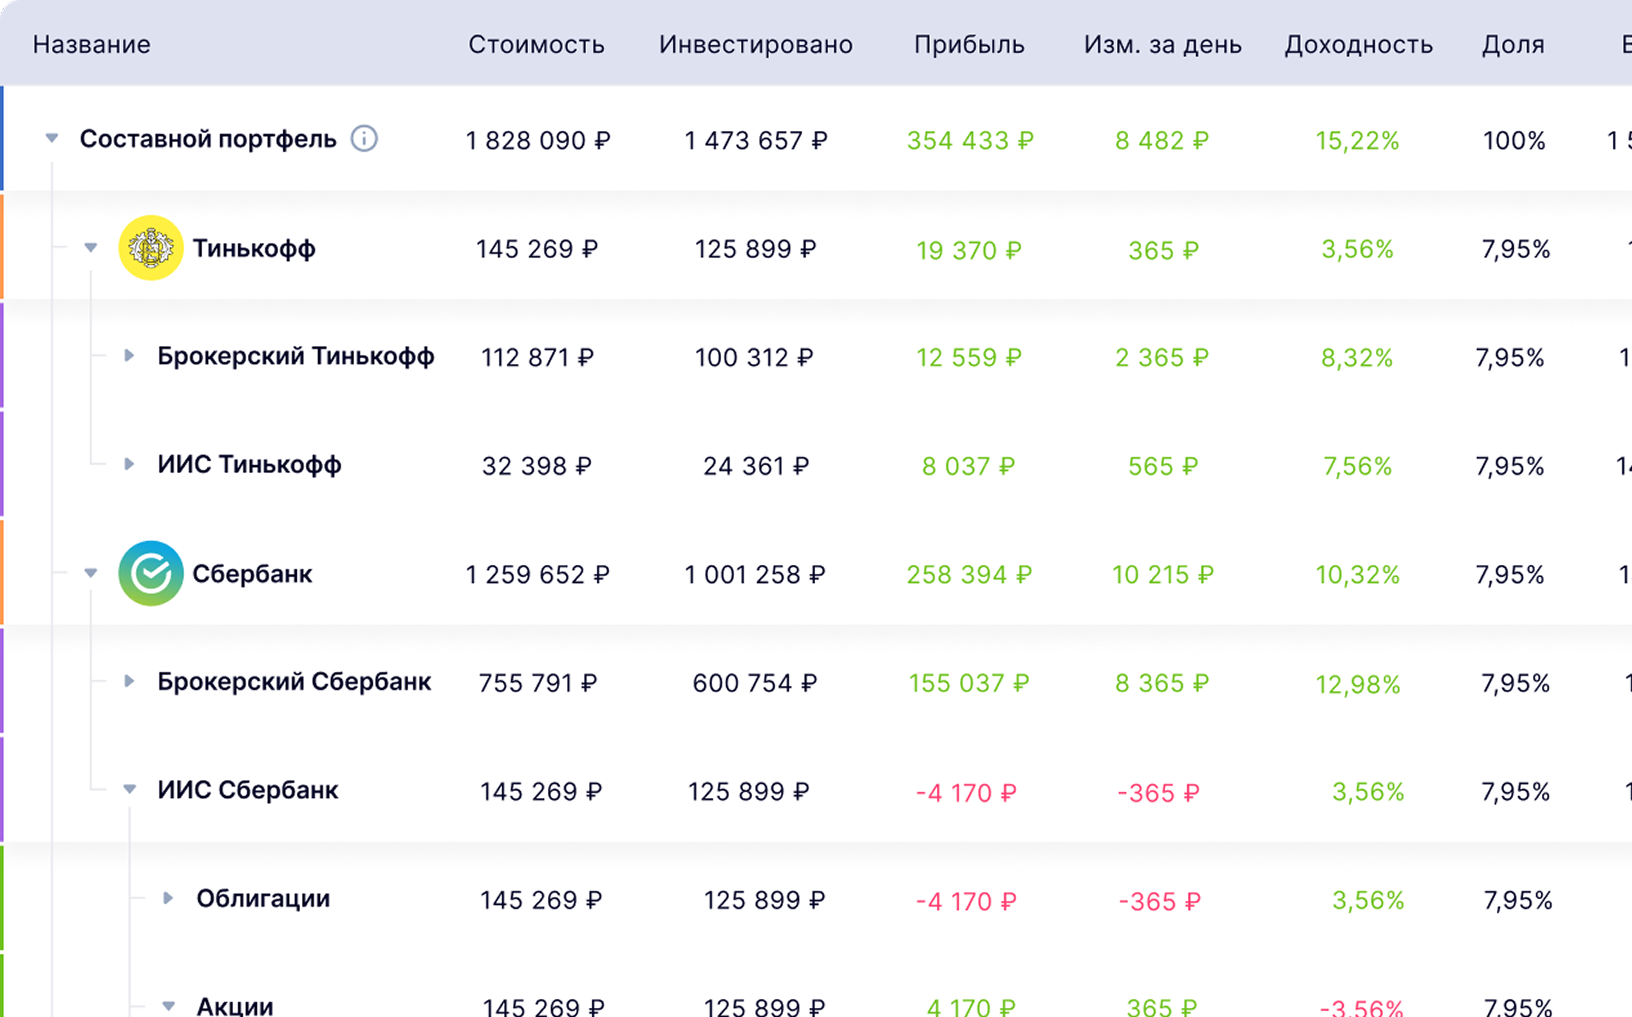Collapse the Сбербанк broker group

[91, 573]
